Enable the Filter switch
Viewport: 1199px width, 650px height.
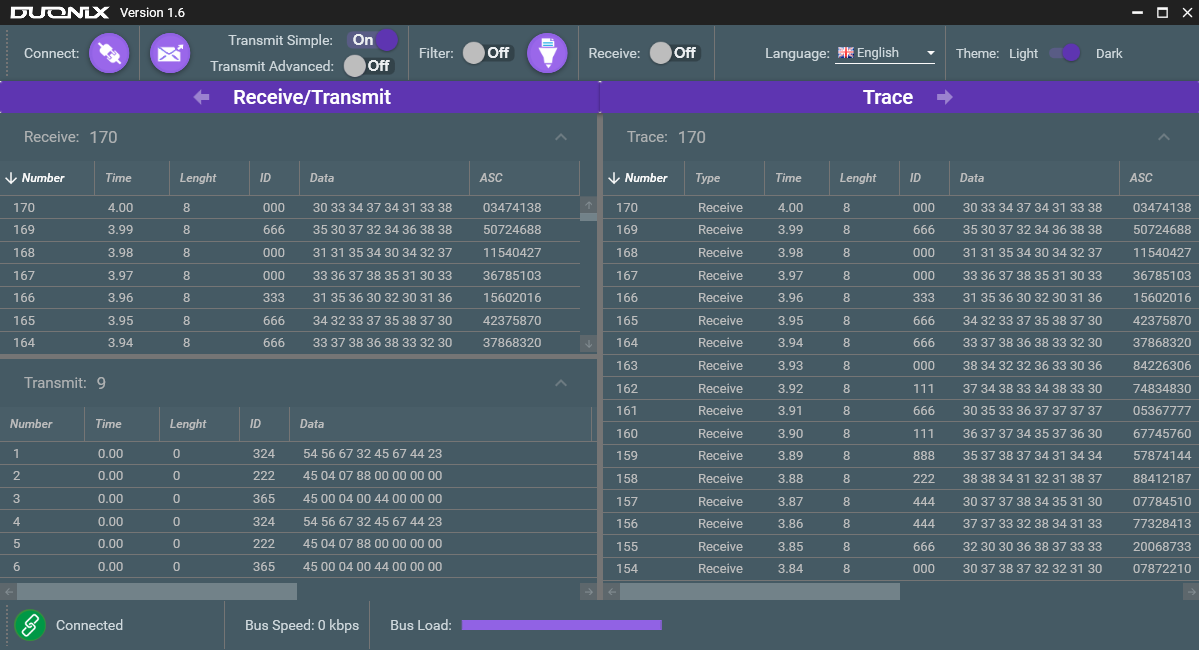pos(487,53)
